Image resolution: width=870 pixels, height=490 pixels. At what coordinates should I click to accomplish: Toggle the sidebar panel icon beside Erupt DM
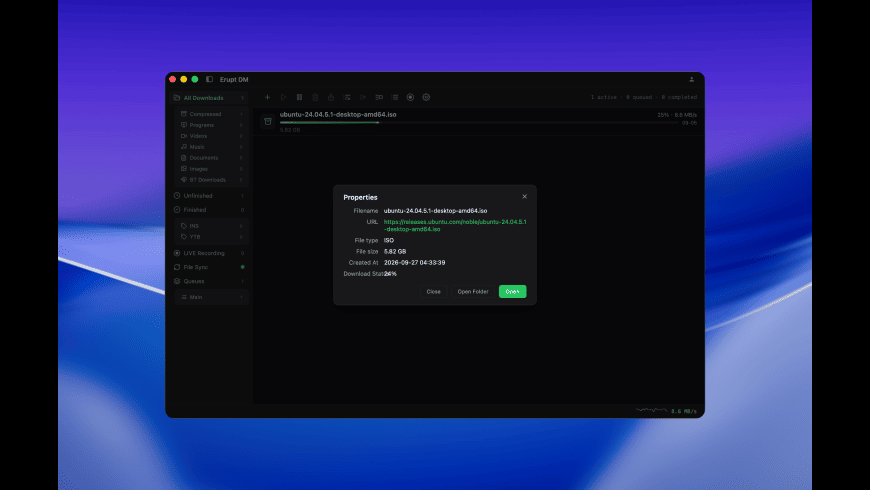click(209, 79)
